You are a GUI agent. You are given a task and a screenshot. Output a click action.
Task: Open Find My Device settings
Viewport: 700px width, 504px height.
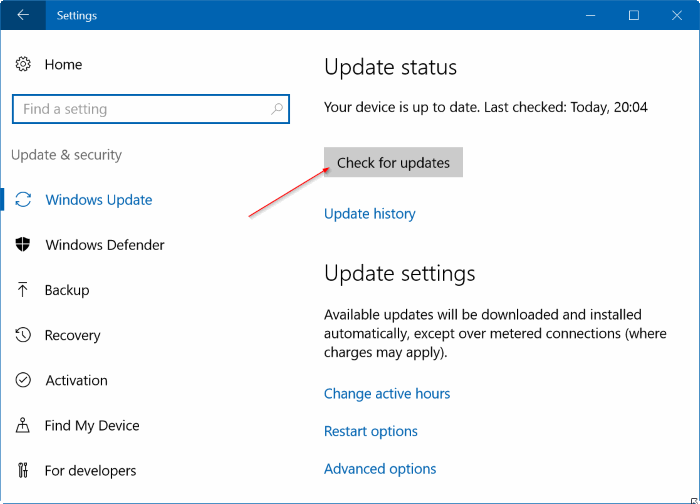point(92,425)
